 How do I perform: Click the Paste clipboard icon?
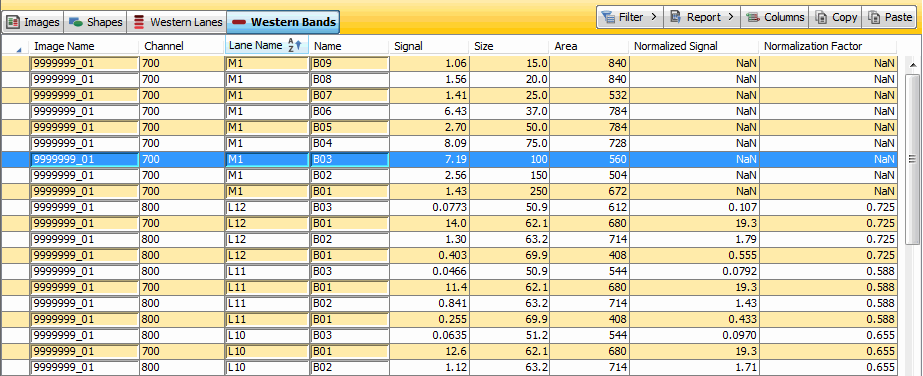pos(874,17)
